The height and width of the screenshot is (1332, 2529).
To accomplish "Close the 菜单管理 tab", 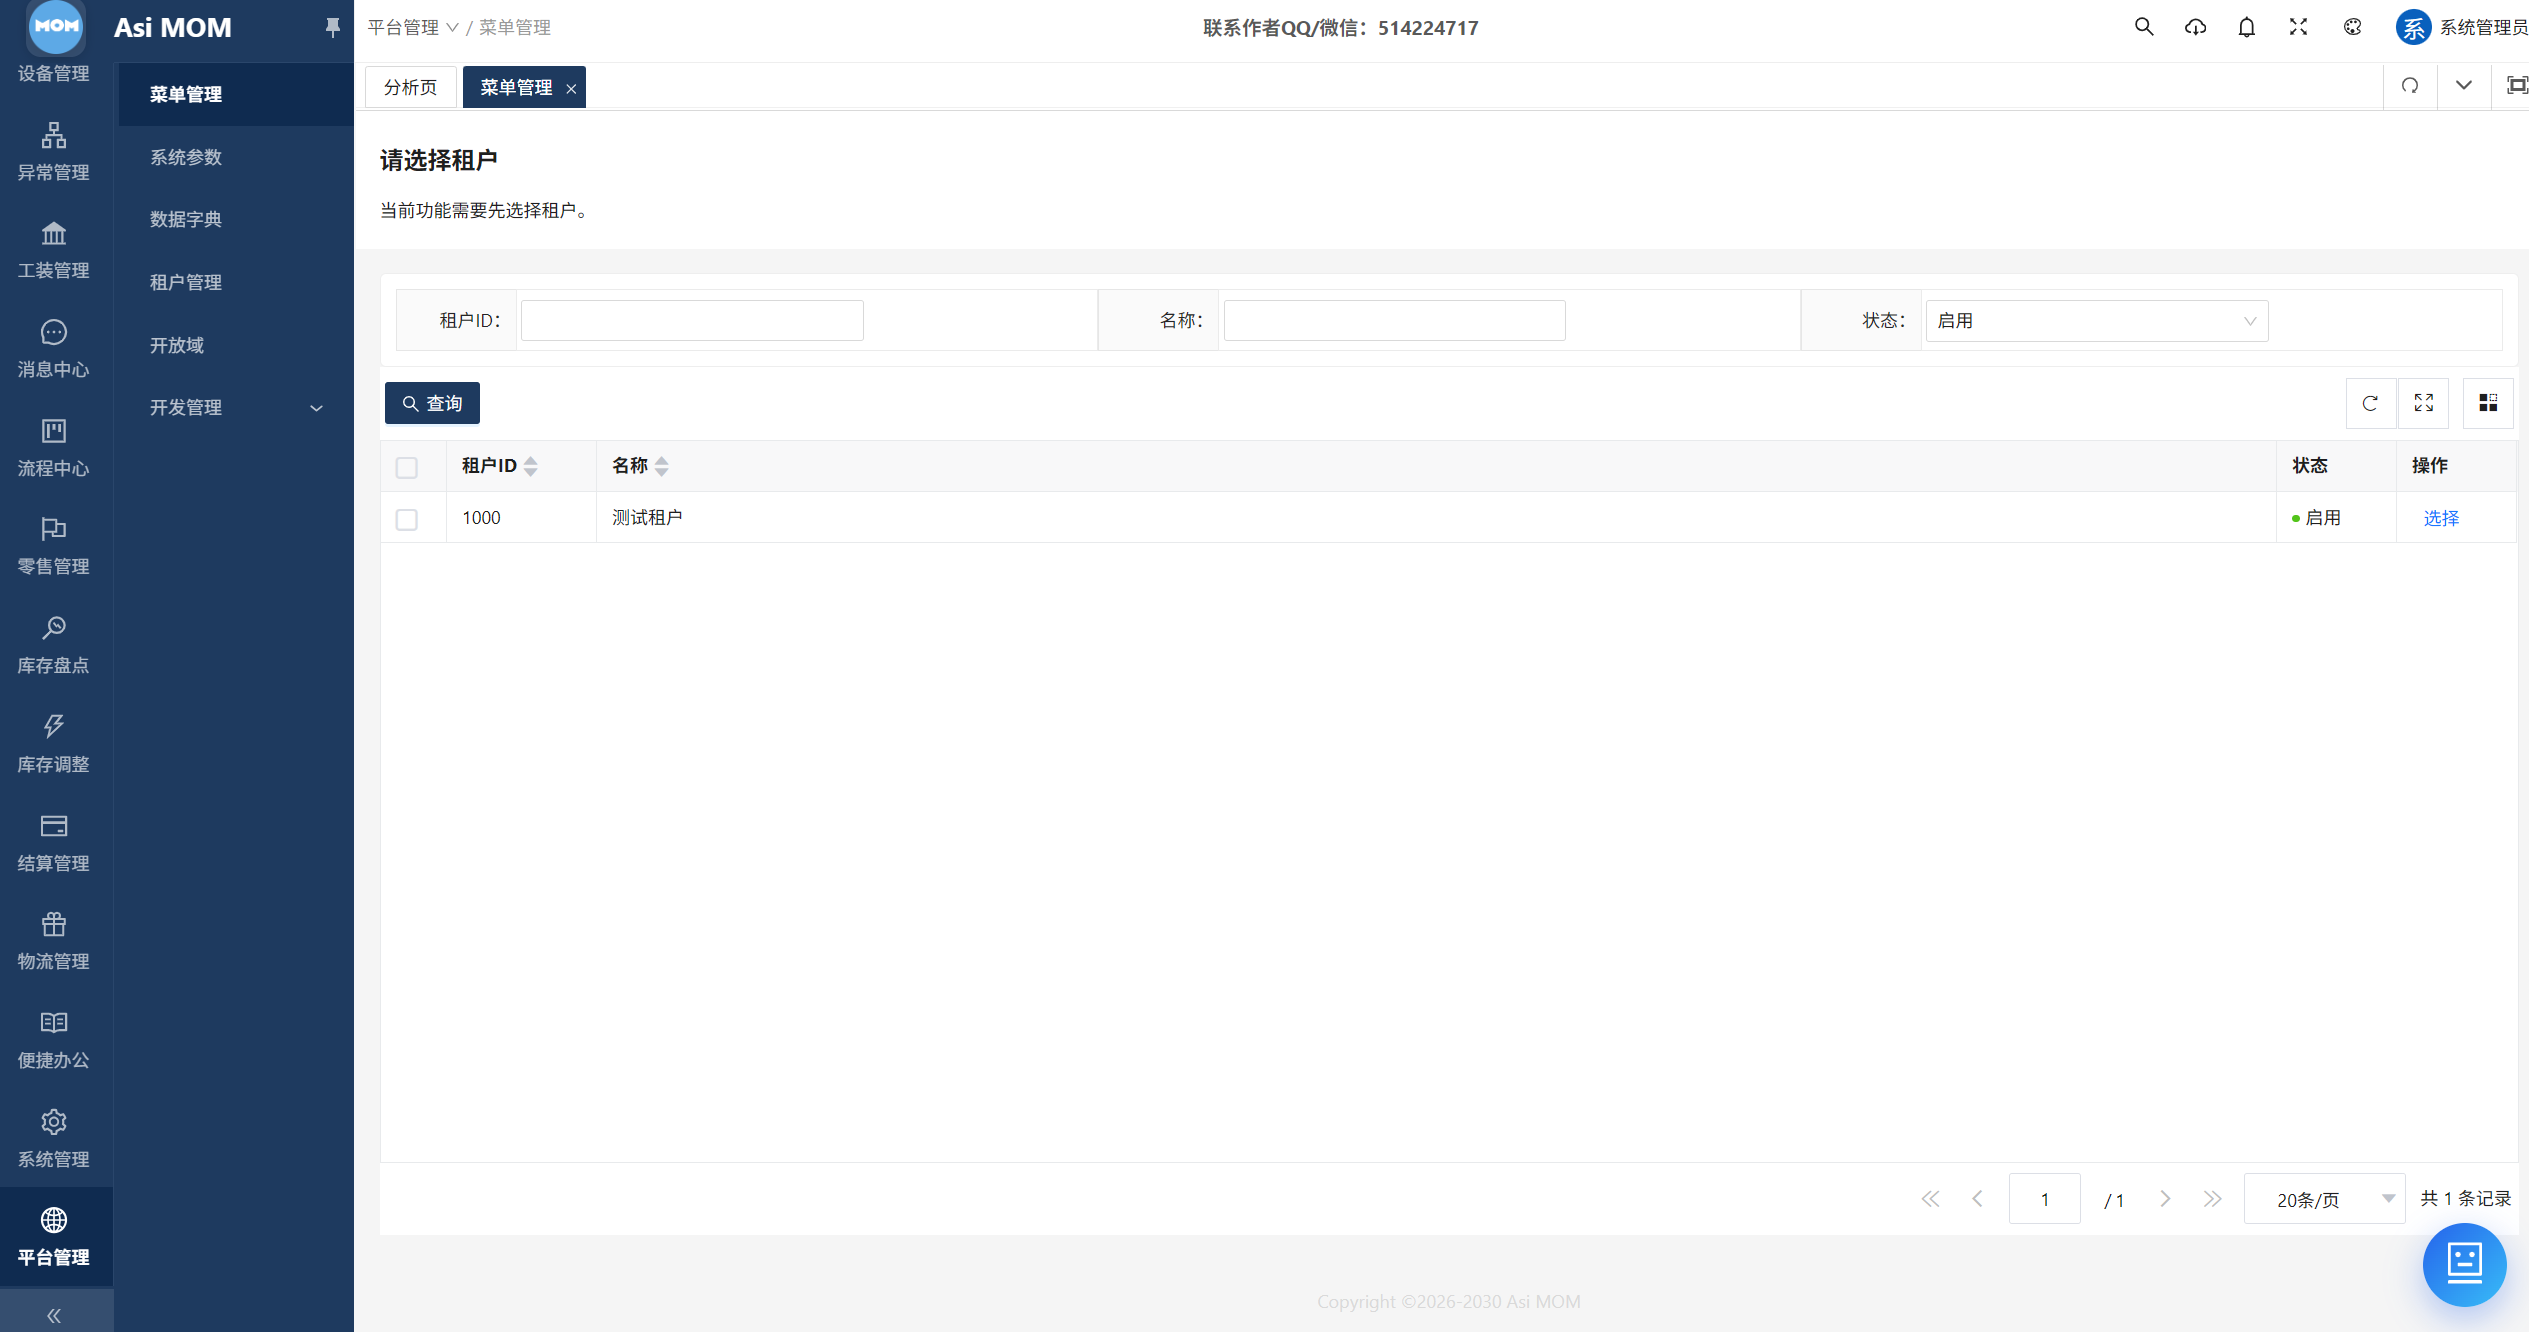I will 571,89.
